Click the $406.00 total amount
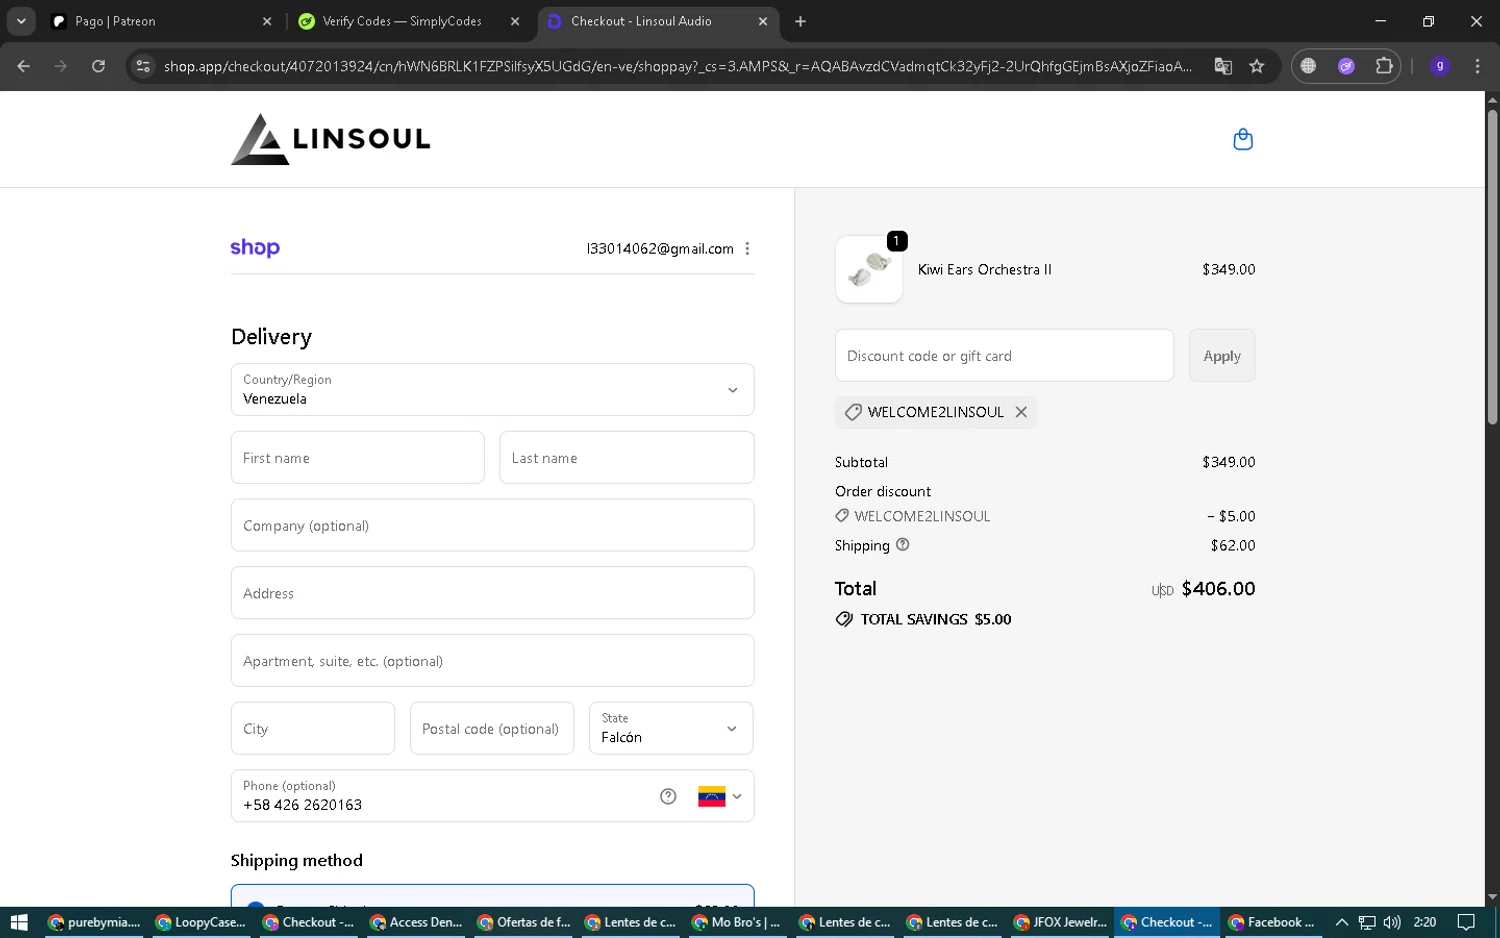This screenshot has width=1500, height=938. click(1218, 589)
